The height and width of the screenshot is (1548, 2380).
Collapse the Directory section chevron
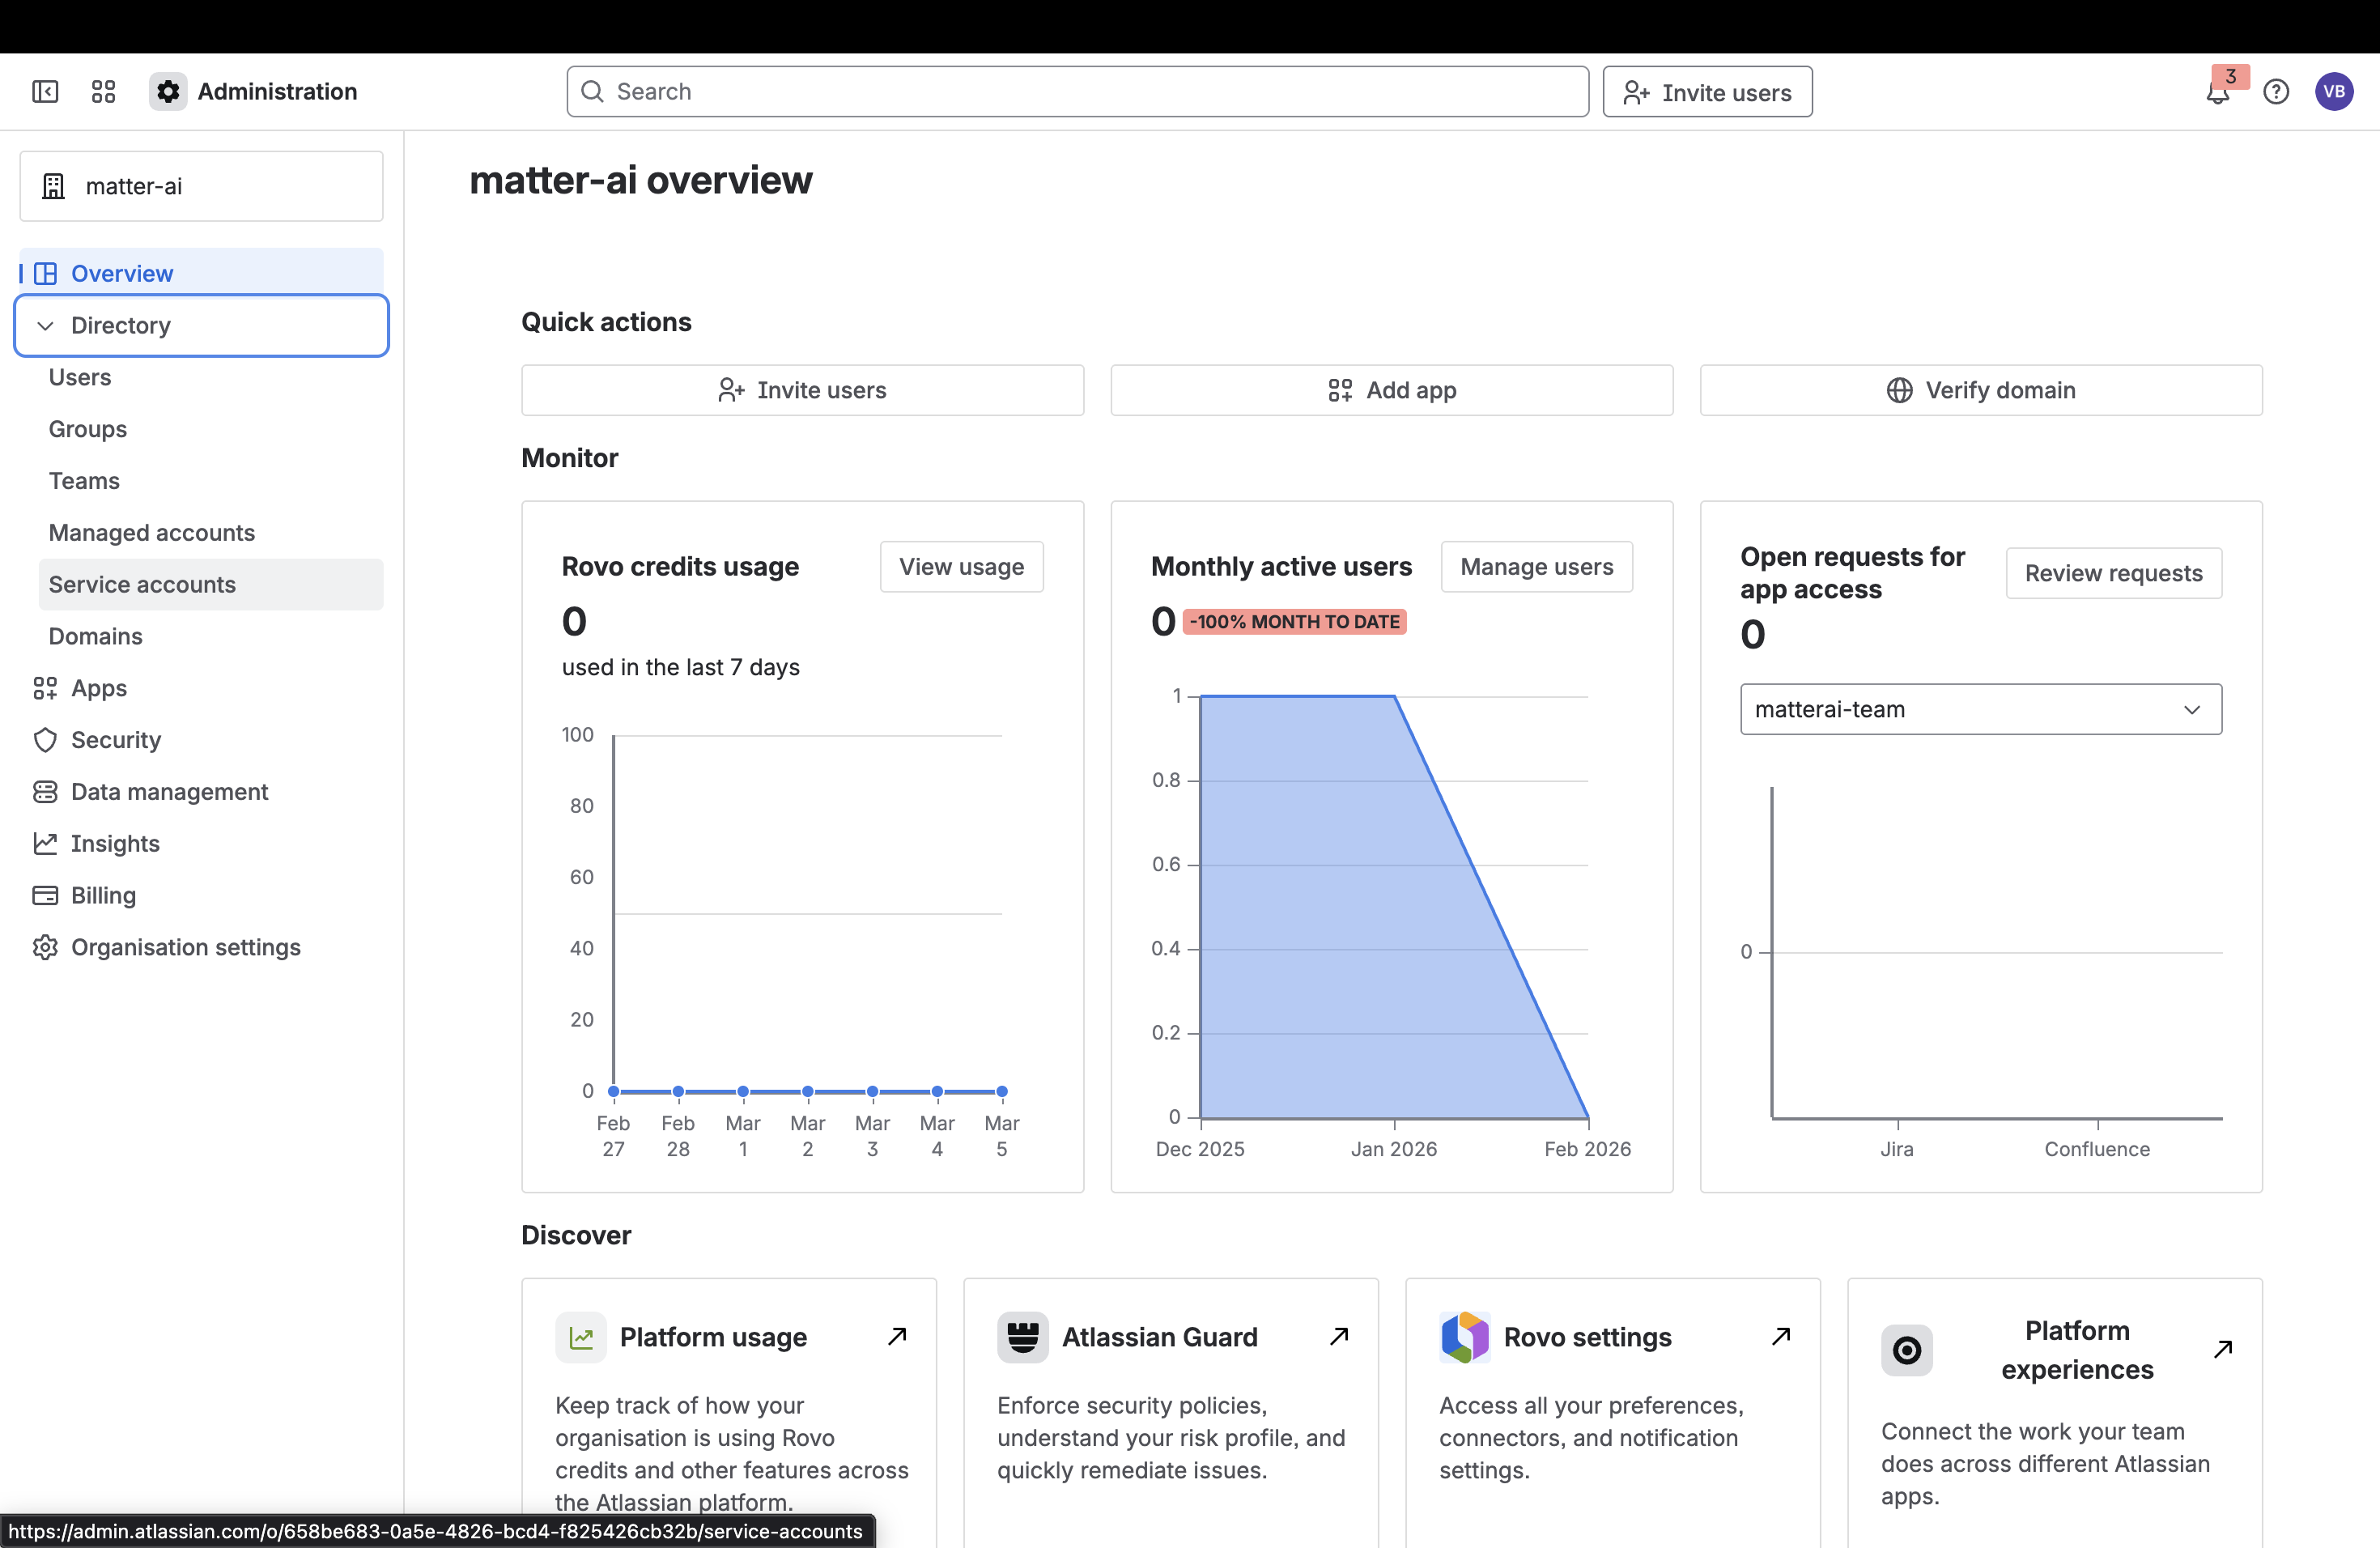click(44, 325)
